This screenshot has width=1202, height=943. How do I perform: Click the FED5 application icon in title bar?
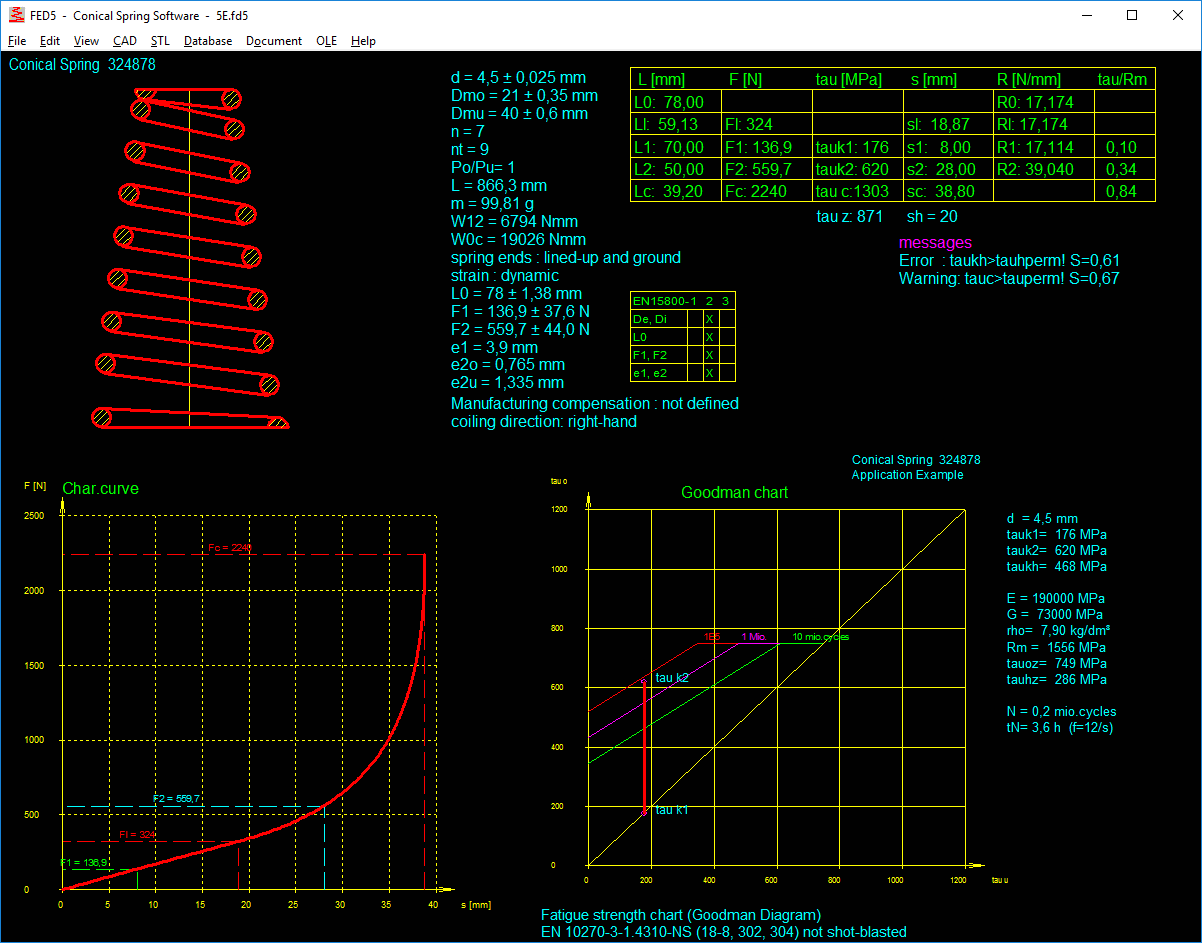(16, 15)
